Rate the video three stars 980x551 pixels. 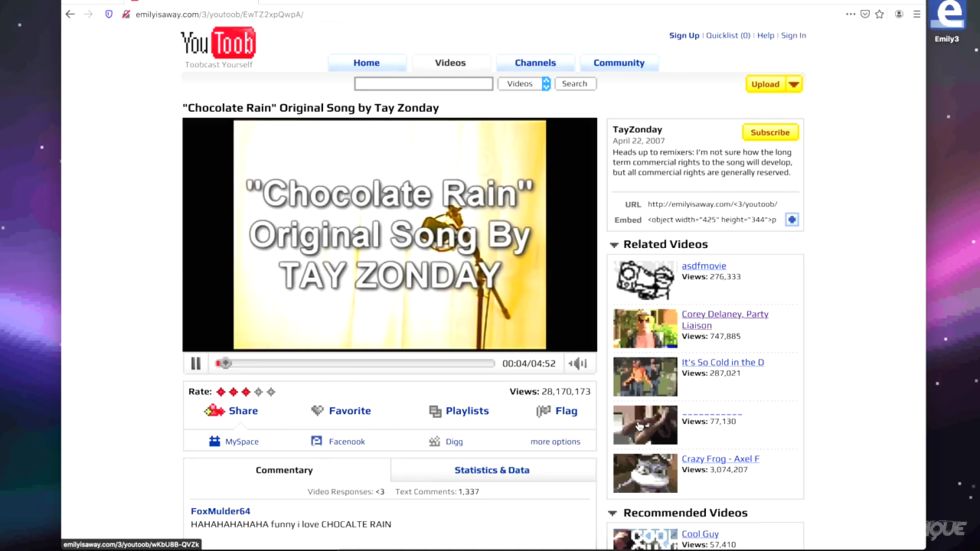246,392
